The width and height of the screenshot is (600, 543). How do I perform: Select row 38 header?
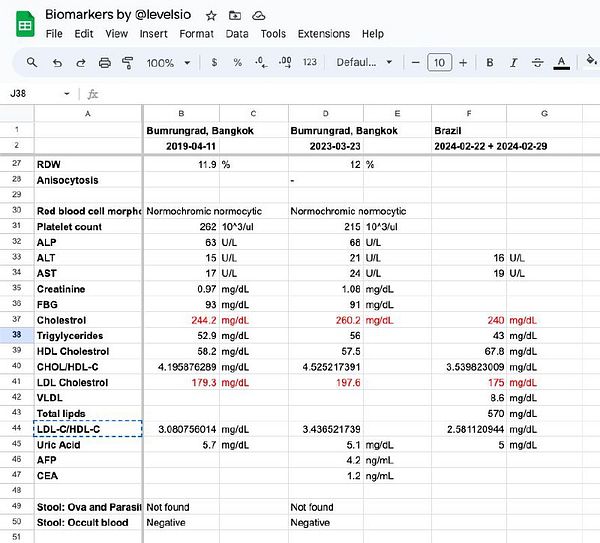point(16,335)
